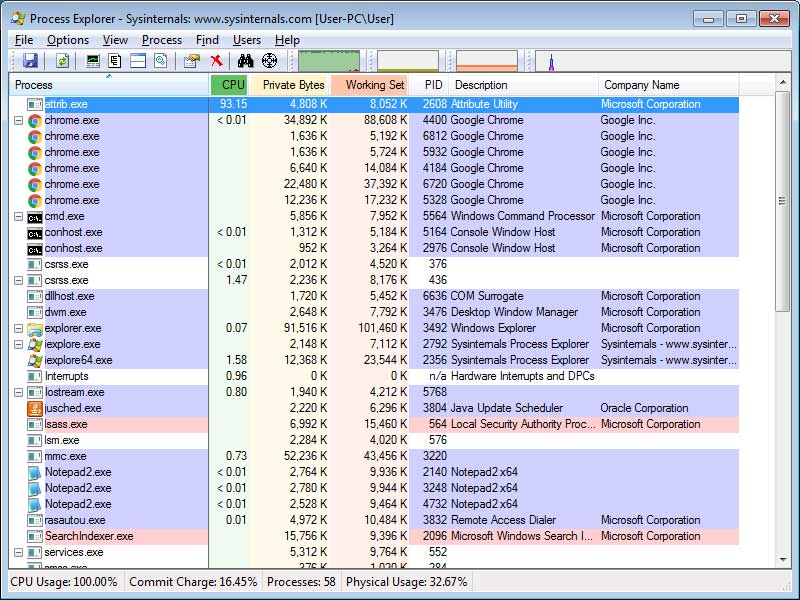Image resolution: width=800 pixels, height=600 pixels.
Task: Toggle the process tree view icon
Action: [x=115, y=61]
